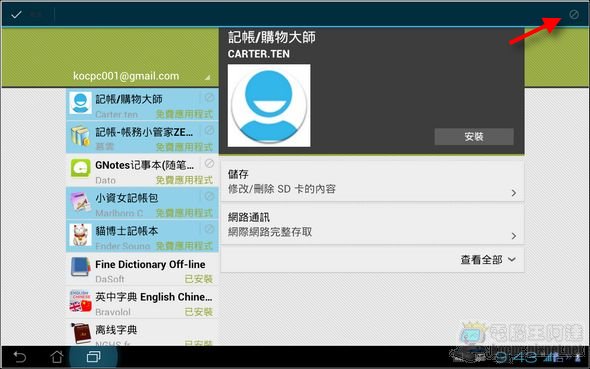Tap the checkmark done icon in top bar

[x=16, y=15]
